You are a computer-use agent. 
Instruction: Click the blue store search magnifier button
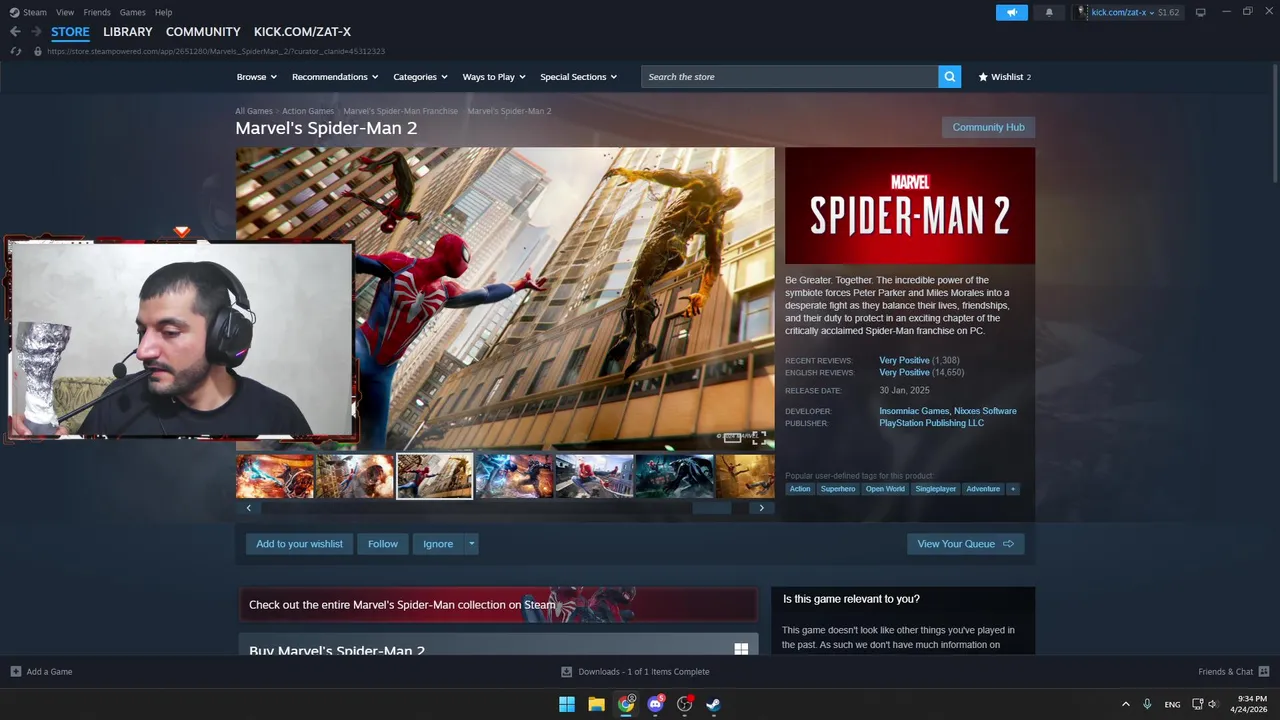click(949, 77)
